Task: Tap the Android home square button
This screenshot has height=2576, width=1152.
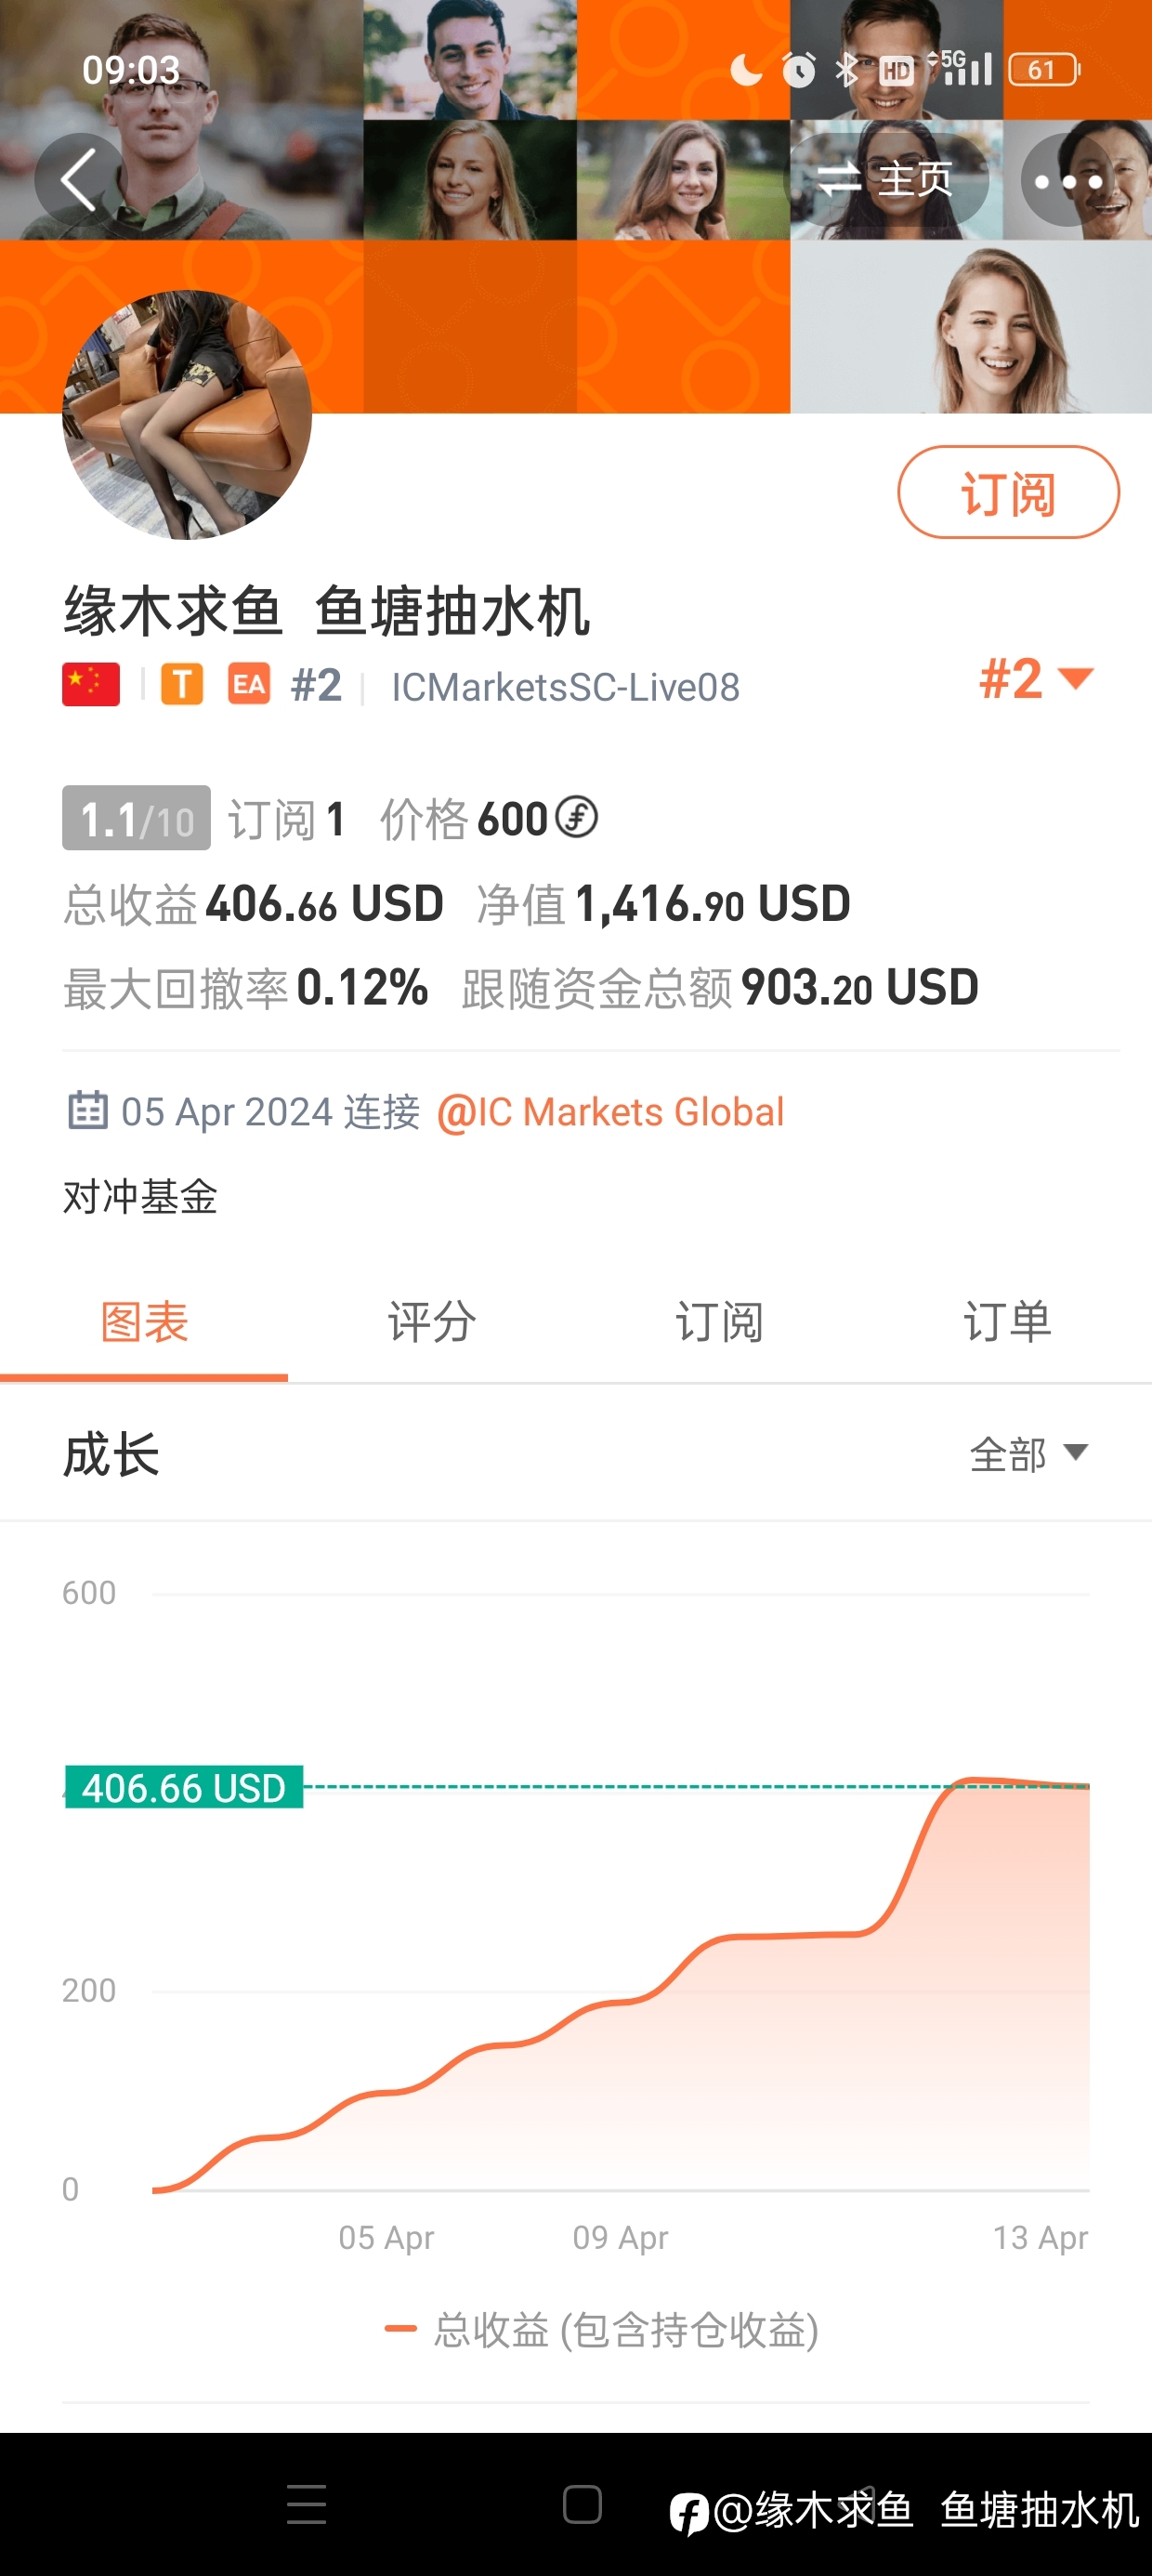Action: (x=582, y=2505)
